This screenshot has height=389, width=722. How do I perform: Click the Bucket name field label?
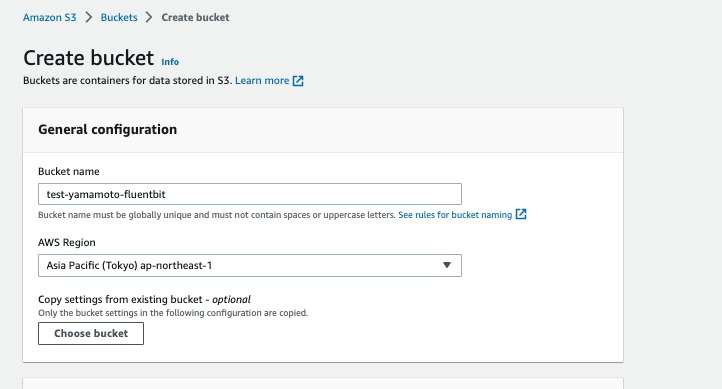click(69, 171)
